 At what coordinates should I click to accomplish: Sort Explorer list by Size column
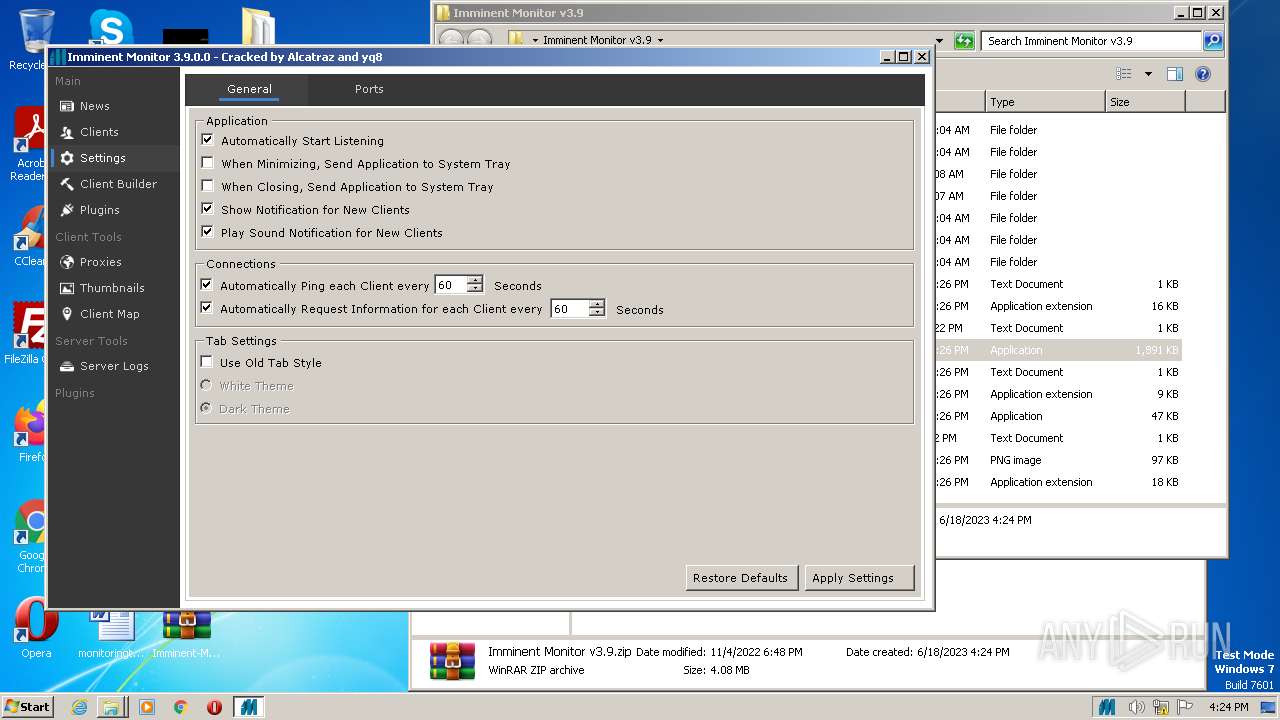(x=1145, y=102)
